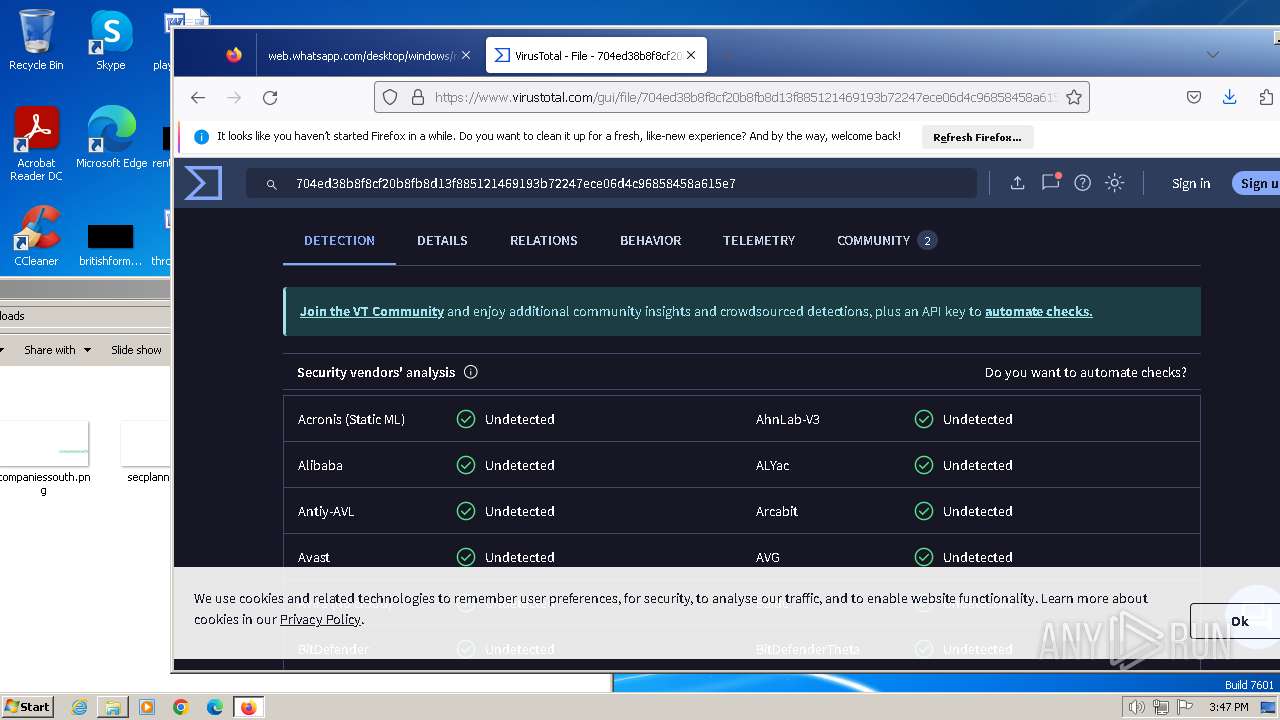Click the system clock 3:47 PM

(x=1228, y=707)
